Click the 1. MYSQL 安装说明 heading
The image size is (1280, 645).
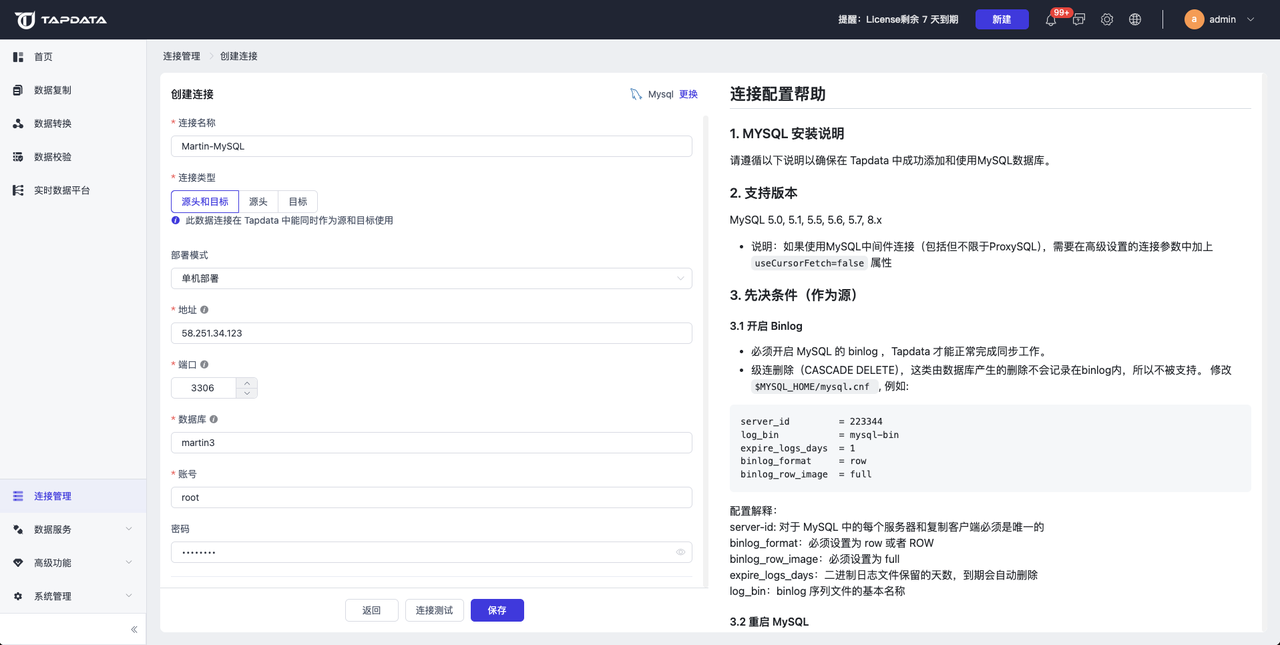point(787,133)
